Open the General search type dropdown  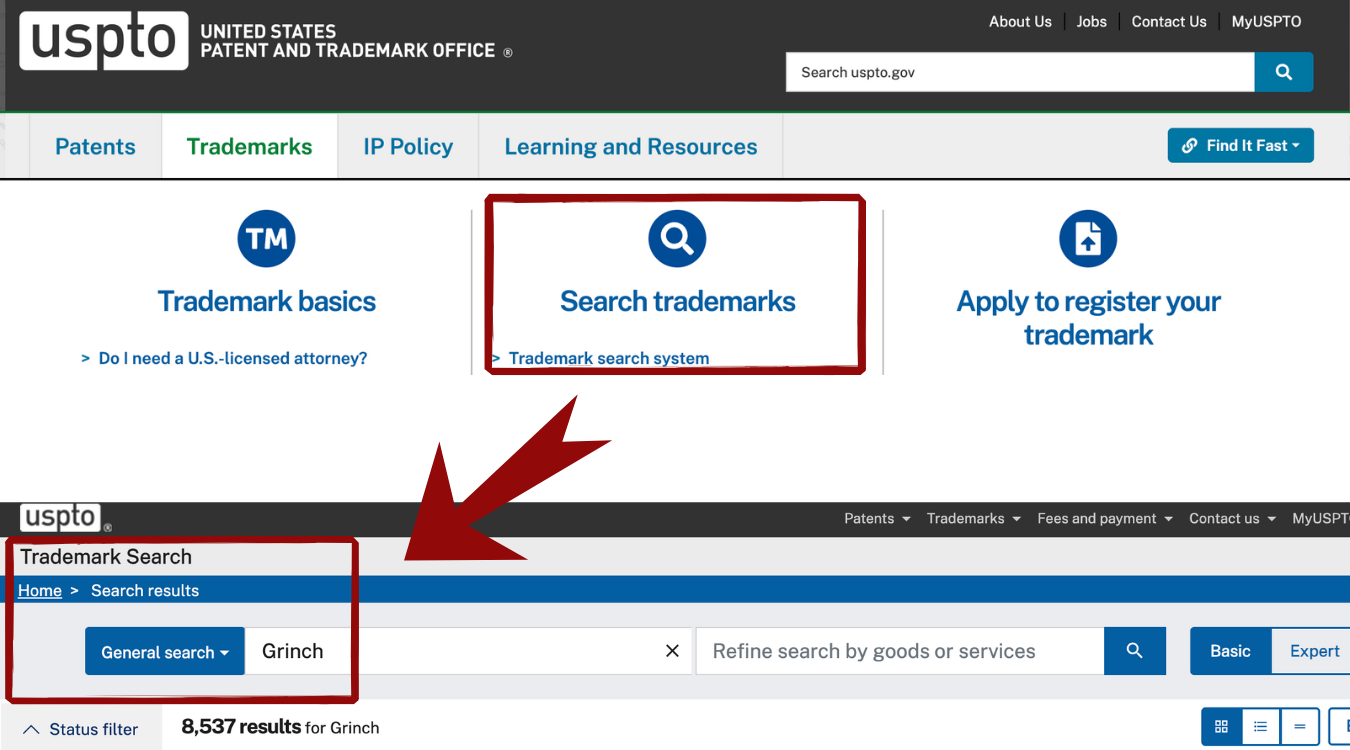(165, 651)
